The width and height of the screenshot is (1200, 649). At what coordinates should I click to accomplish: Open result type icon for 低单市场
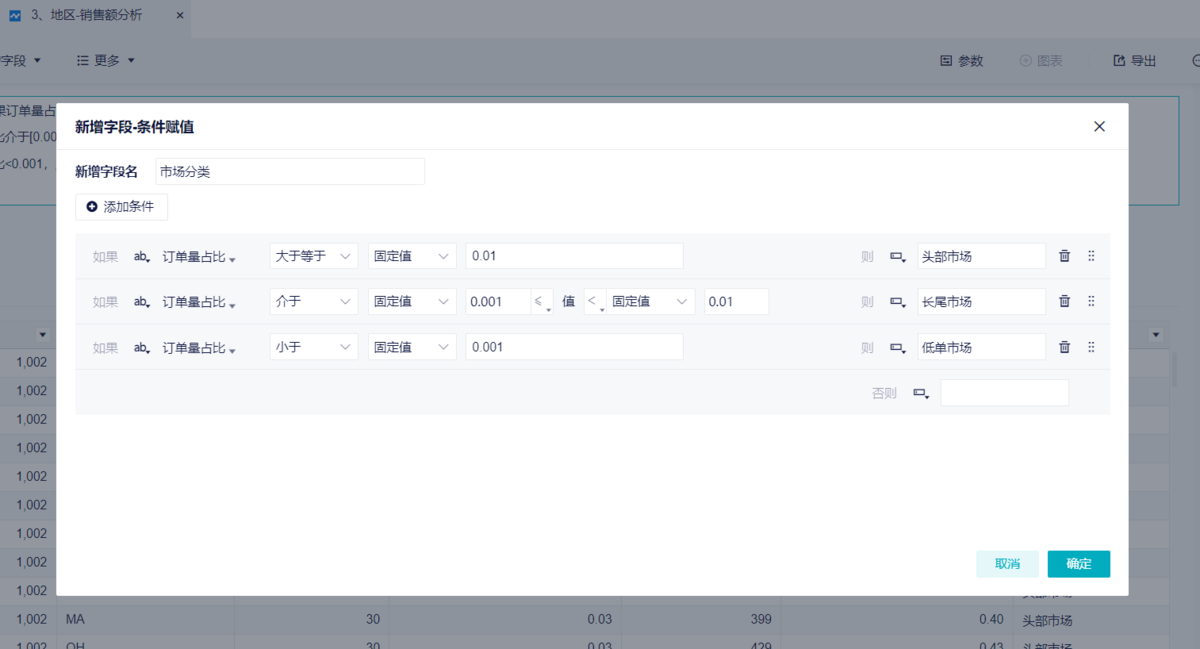[x=898, y=347]
